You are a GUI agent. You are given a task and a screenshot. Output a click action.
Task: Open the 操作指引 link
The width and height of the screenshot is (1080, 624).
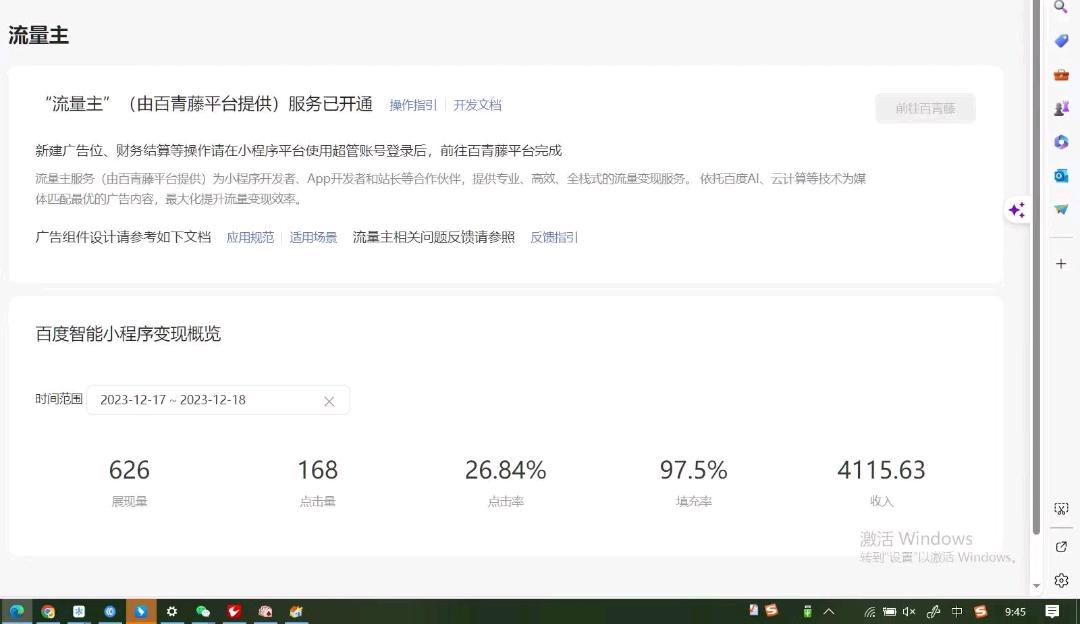[413, 105]
